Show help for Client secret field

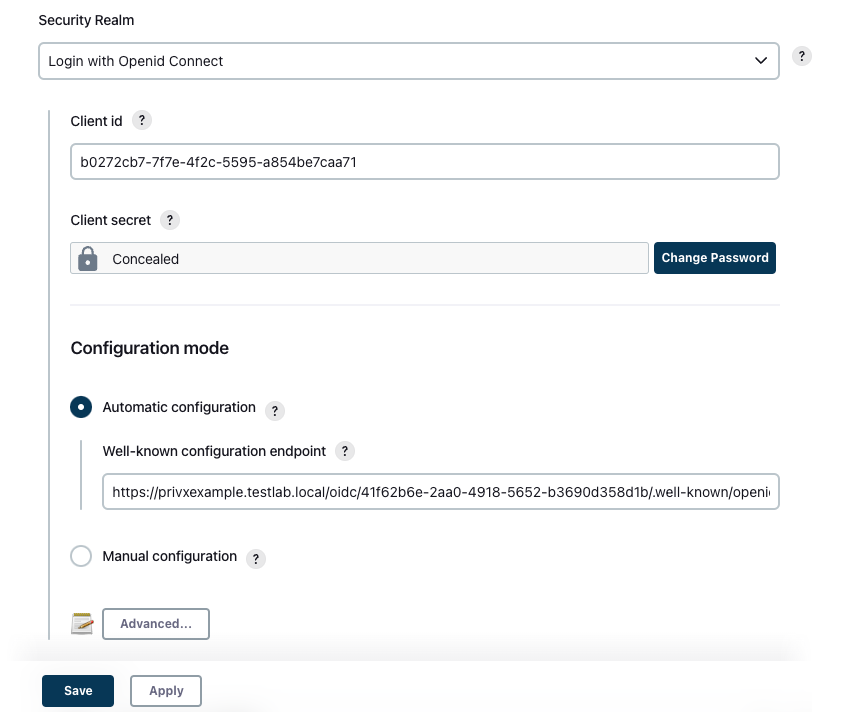coord(170,220)
